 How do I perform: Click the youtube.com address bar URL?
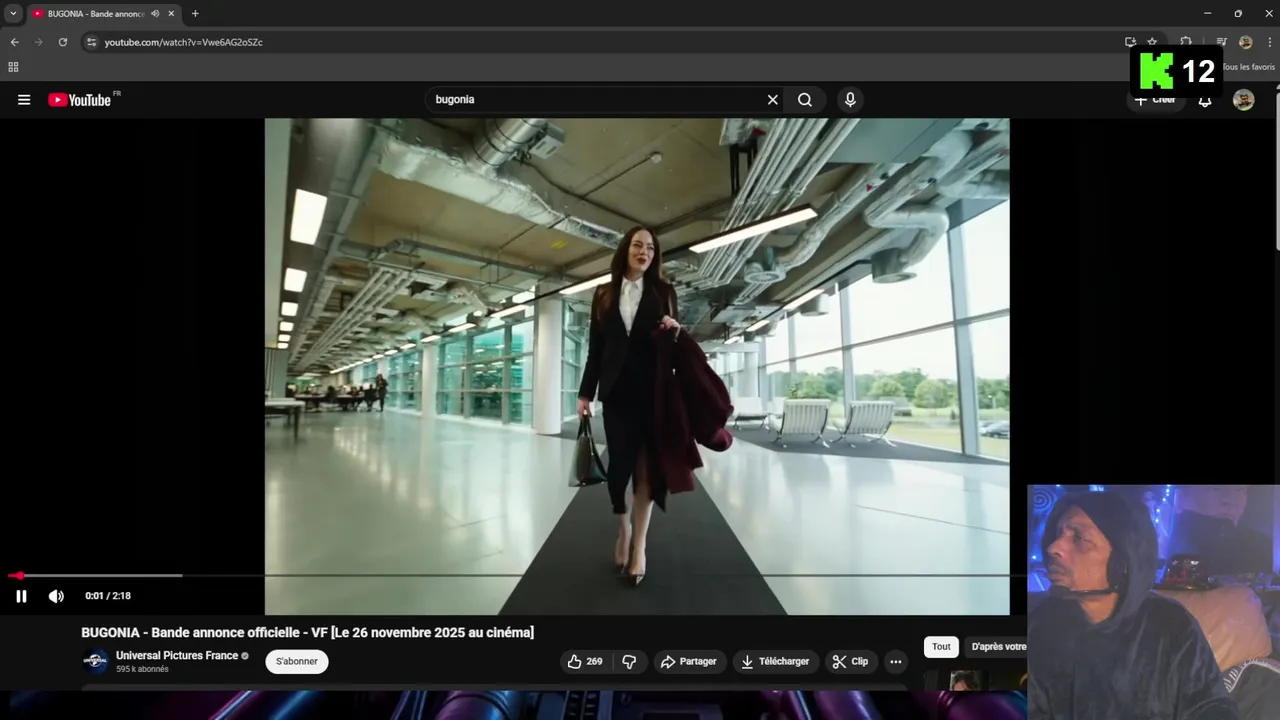[184, 42]
